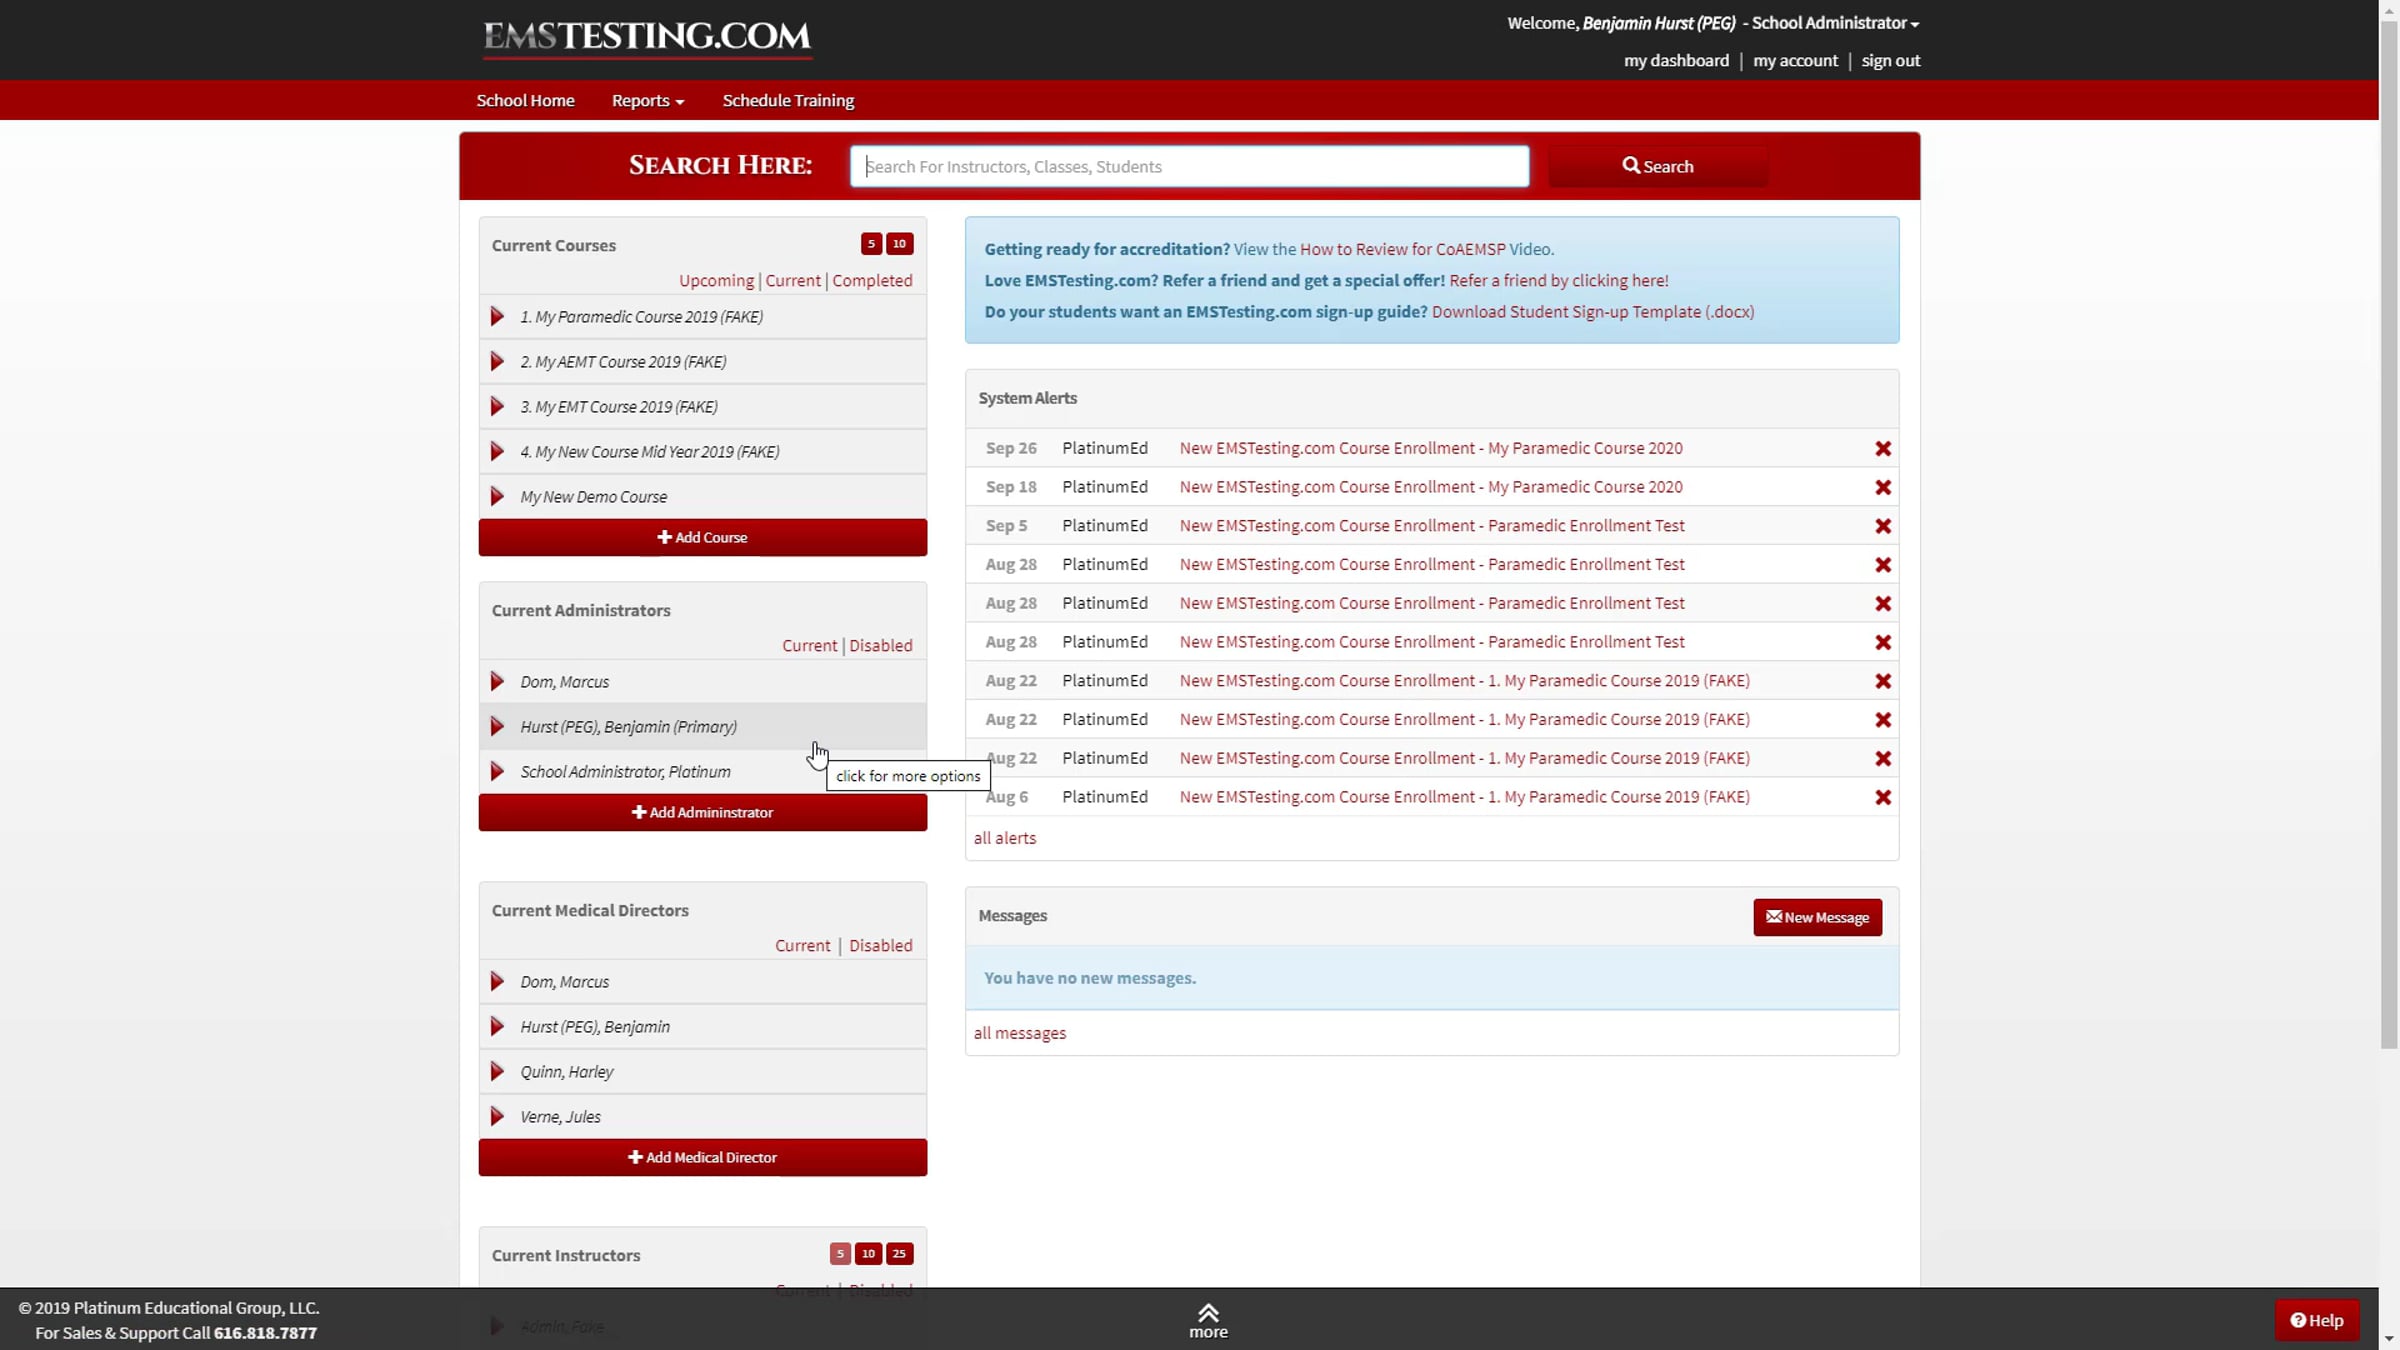Open the School Administrator role dropdown
The height and width of the screenshot is (1350, 2400).
(x=1835, y=23)
